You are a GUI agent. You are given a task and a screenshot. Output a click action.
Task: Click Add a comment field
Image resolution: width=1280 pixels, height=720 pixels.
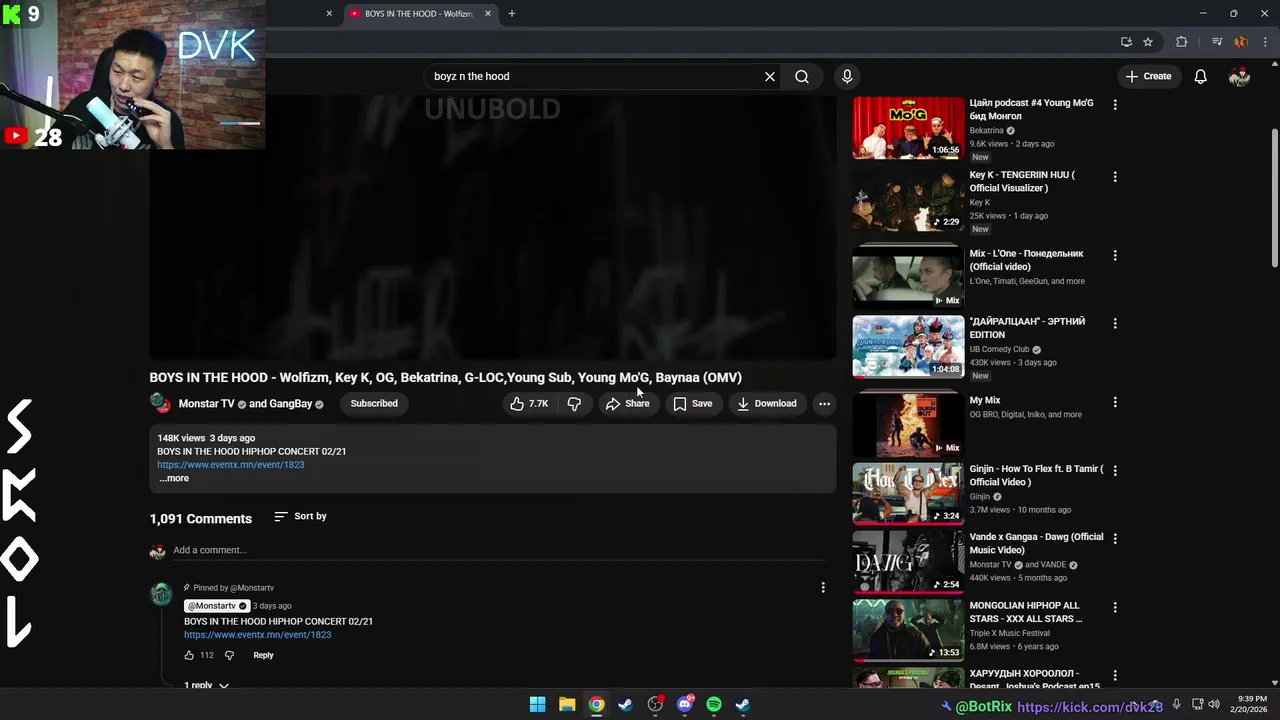pos(500,550)
